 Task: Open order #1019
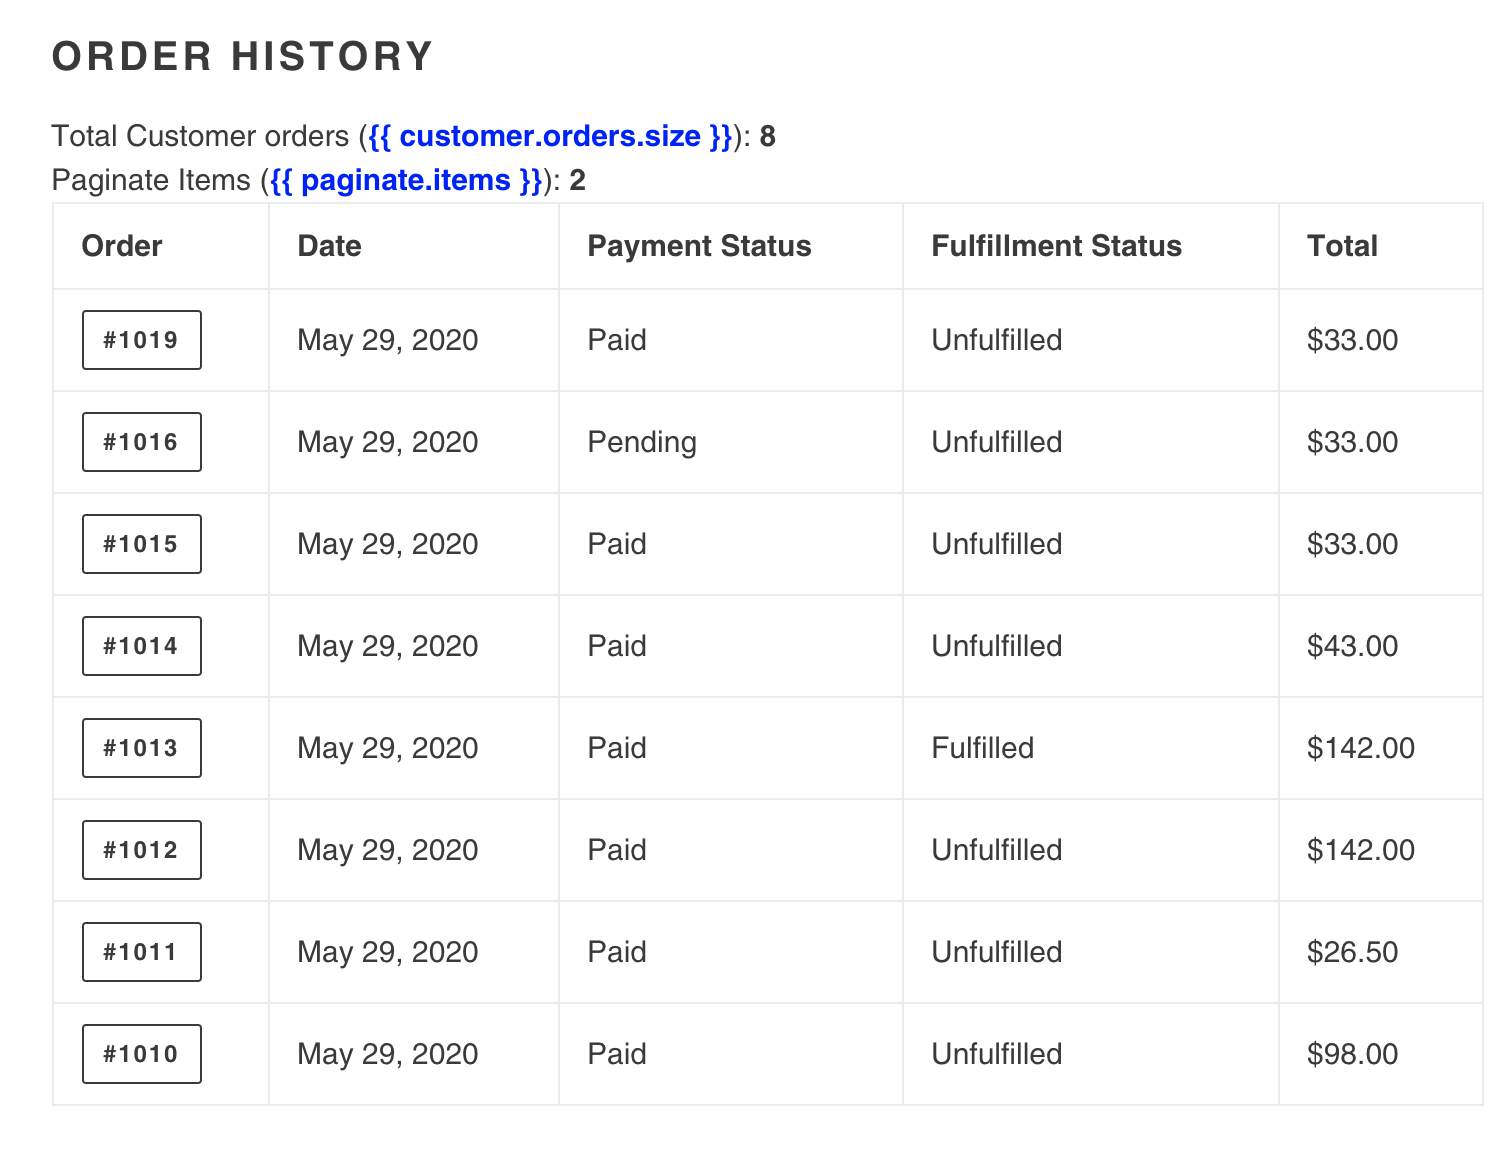[141, 340]
